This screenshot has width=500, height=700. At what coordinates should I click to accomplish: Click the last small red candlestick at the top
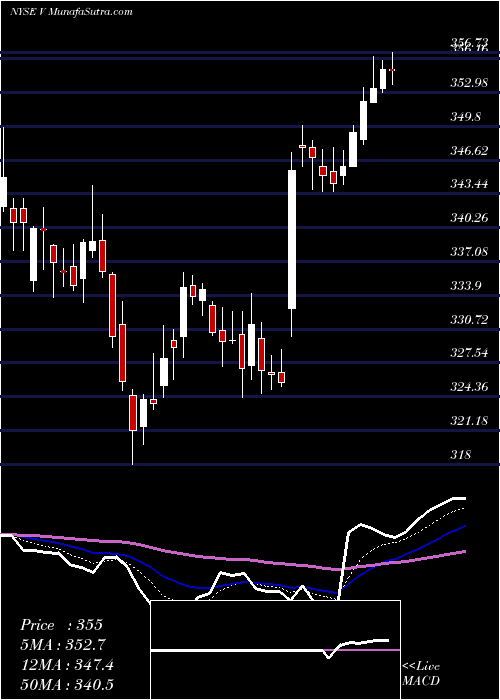point(392,70)
